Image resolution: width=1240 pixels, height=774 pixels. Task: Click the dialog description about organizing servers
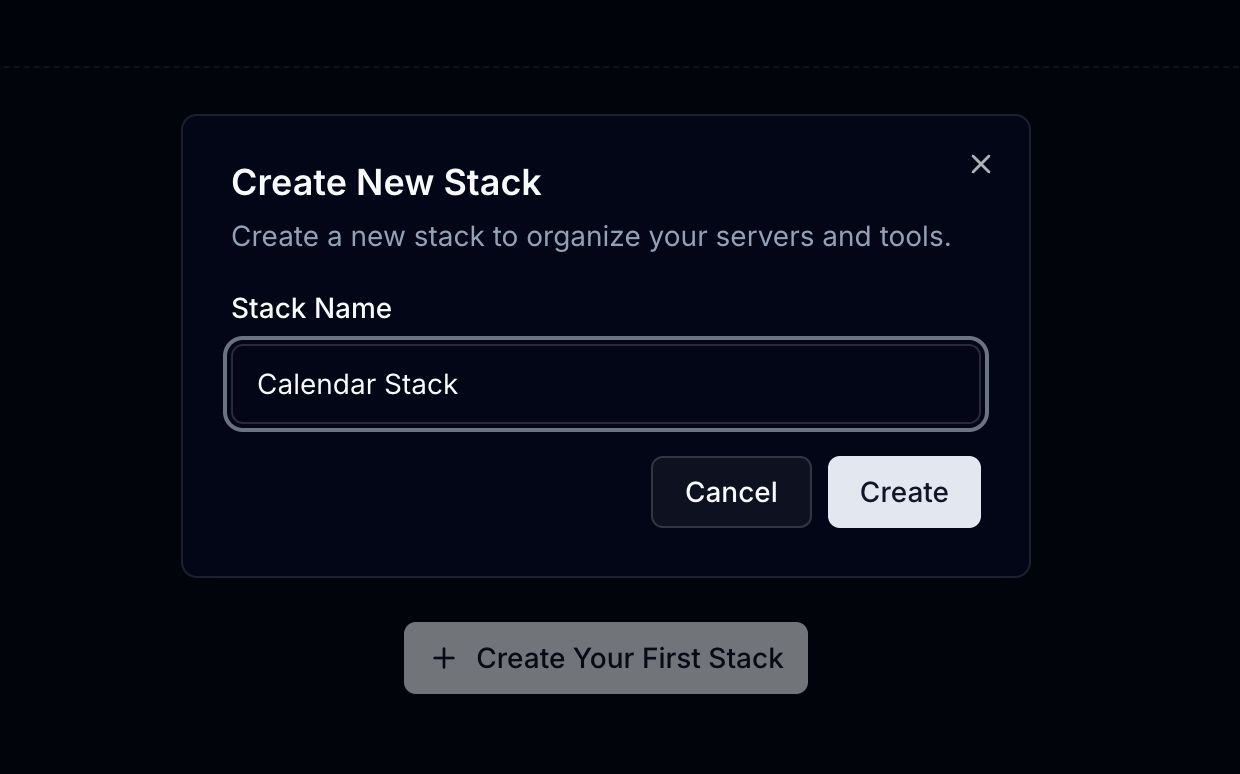(591, 236)
